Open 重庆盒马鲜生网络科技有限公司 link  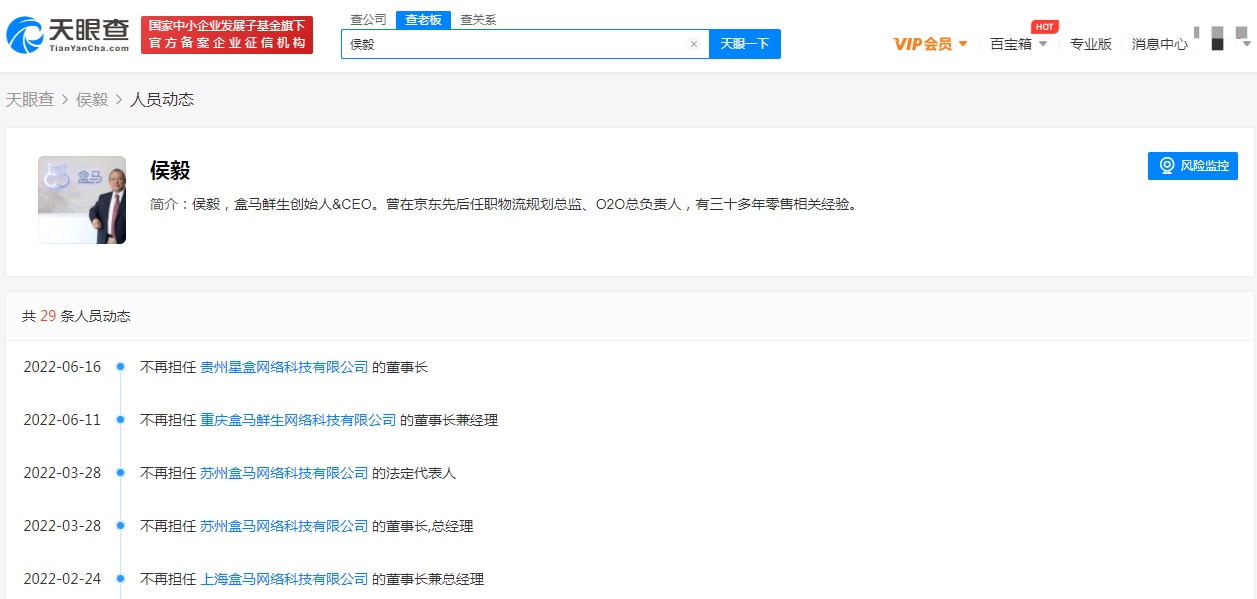point(298,420)
